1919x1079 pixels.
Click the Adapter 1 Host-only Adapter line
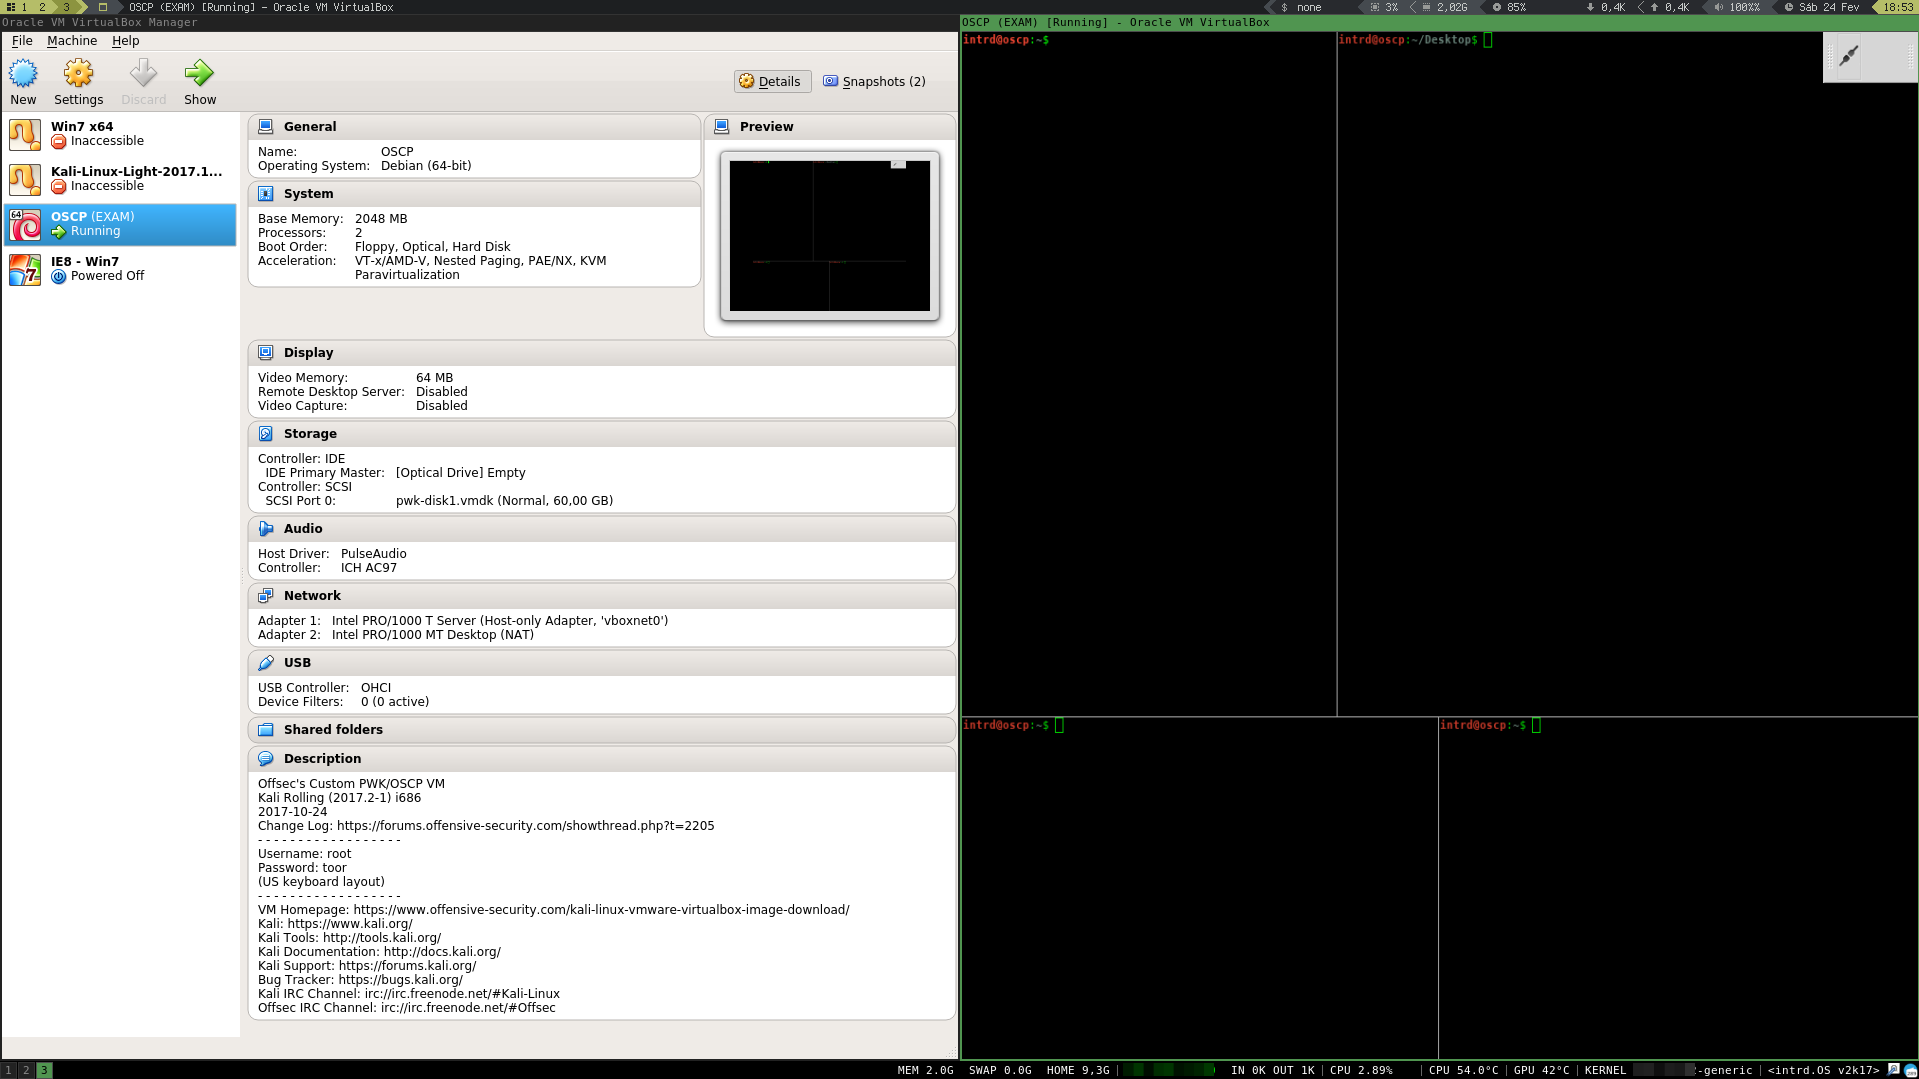pos(463,621)
